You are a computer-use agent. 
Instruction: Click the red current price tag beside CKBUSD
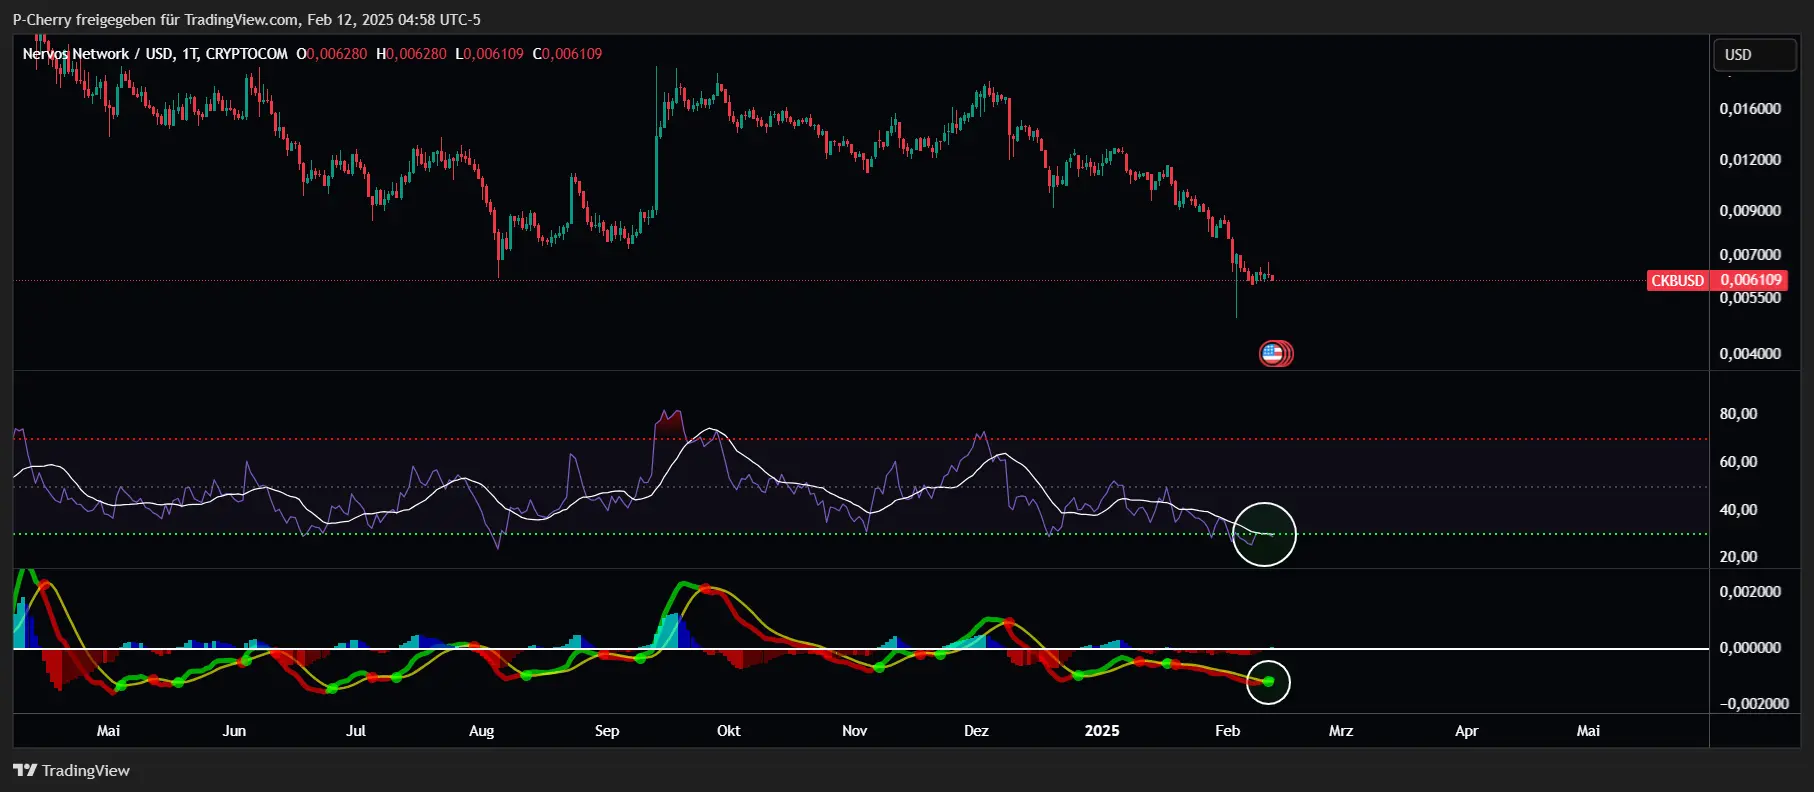(x=1750, y=280)
